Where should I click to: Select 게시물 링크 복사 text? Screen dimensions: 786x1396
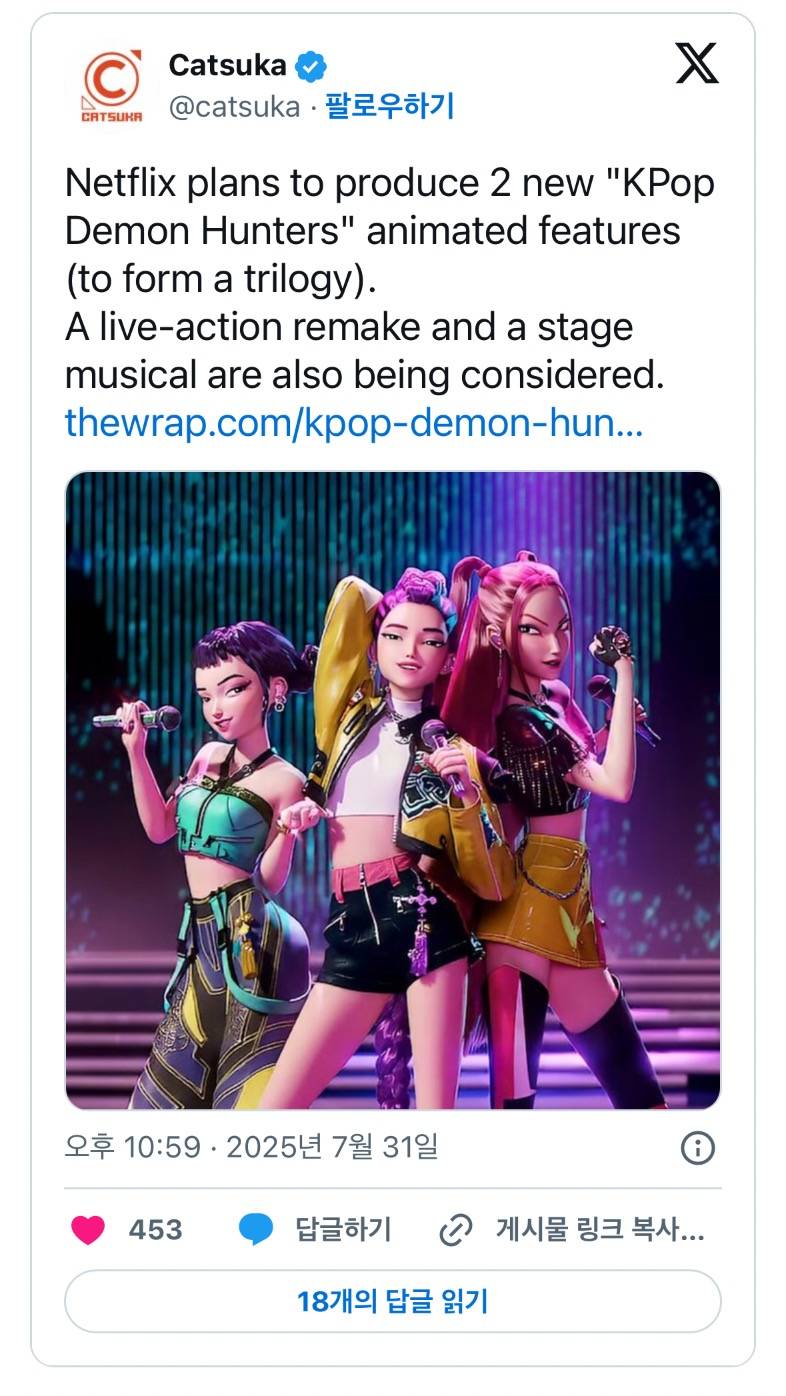[600, 1229]
